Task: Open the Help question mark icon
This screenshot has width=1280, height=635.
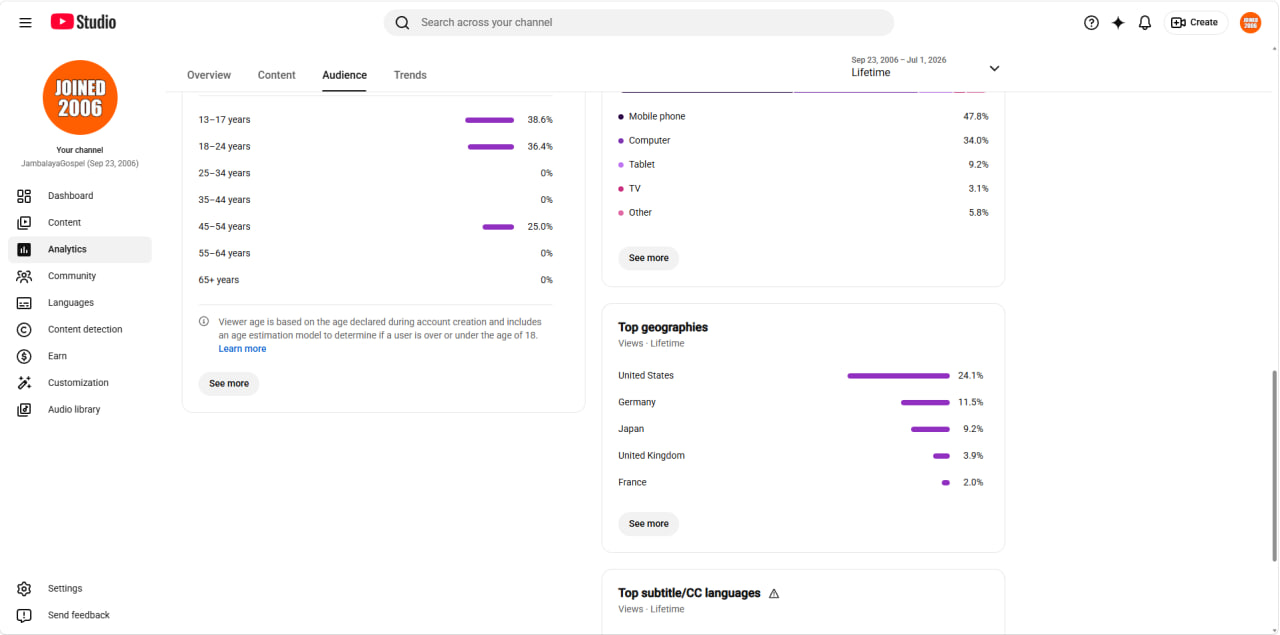Action: 1091,22
